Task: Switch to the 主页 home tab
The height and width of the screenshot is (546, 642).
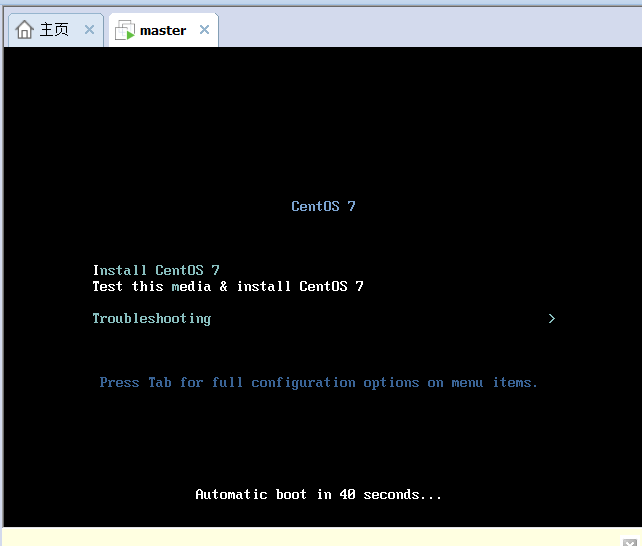Action: click(55, 30)
